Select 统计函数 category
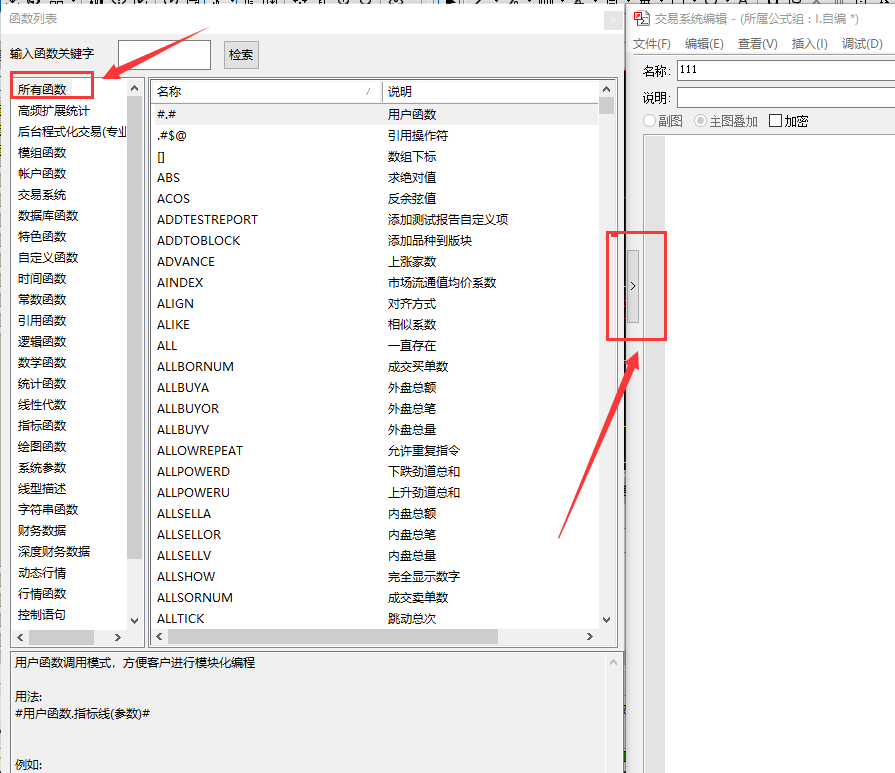Image resolution: width=895 pixels, height=773 pixels. (x=42, y=384)
